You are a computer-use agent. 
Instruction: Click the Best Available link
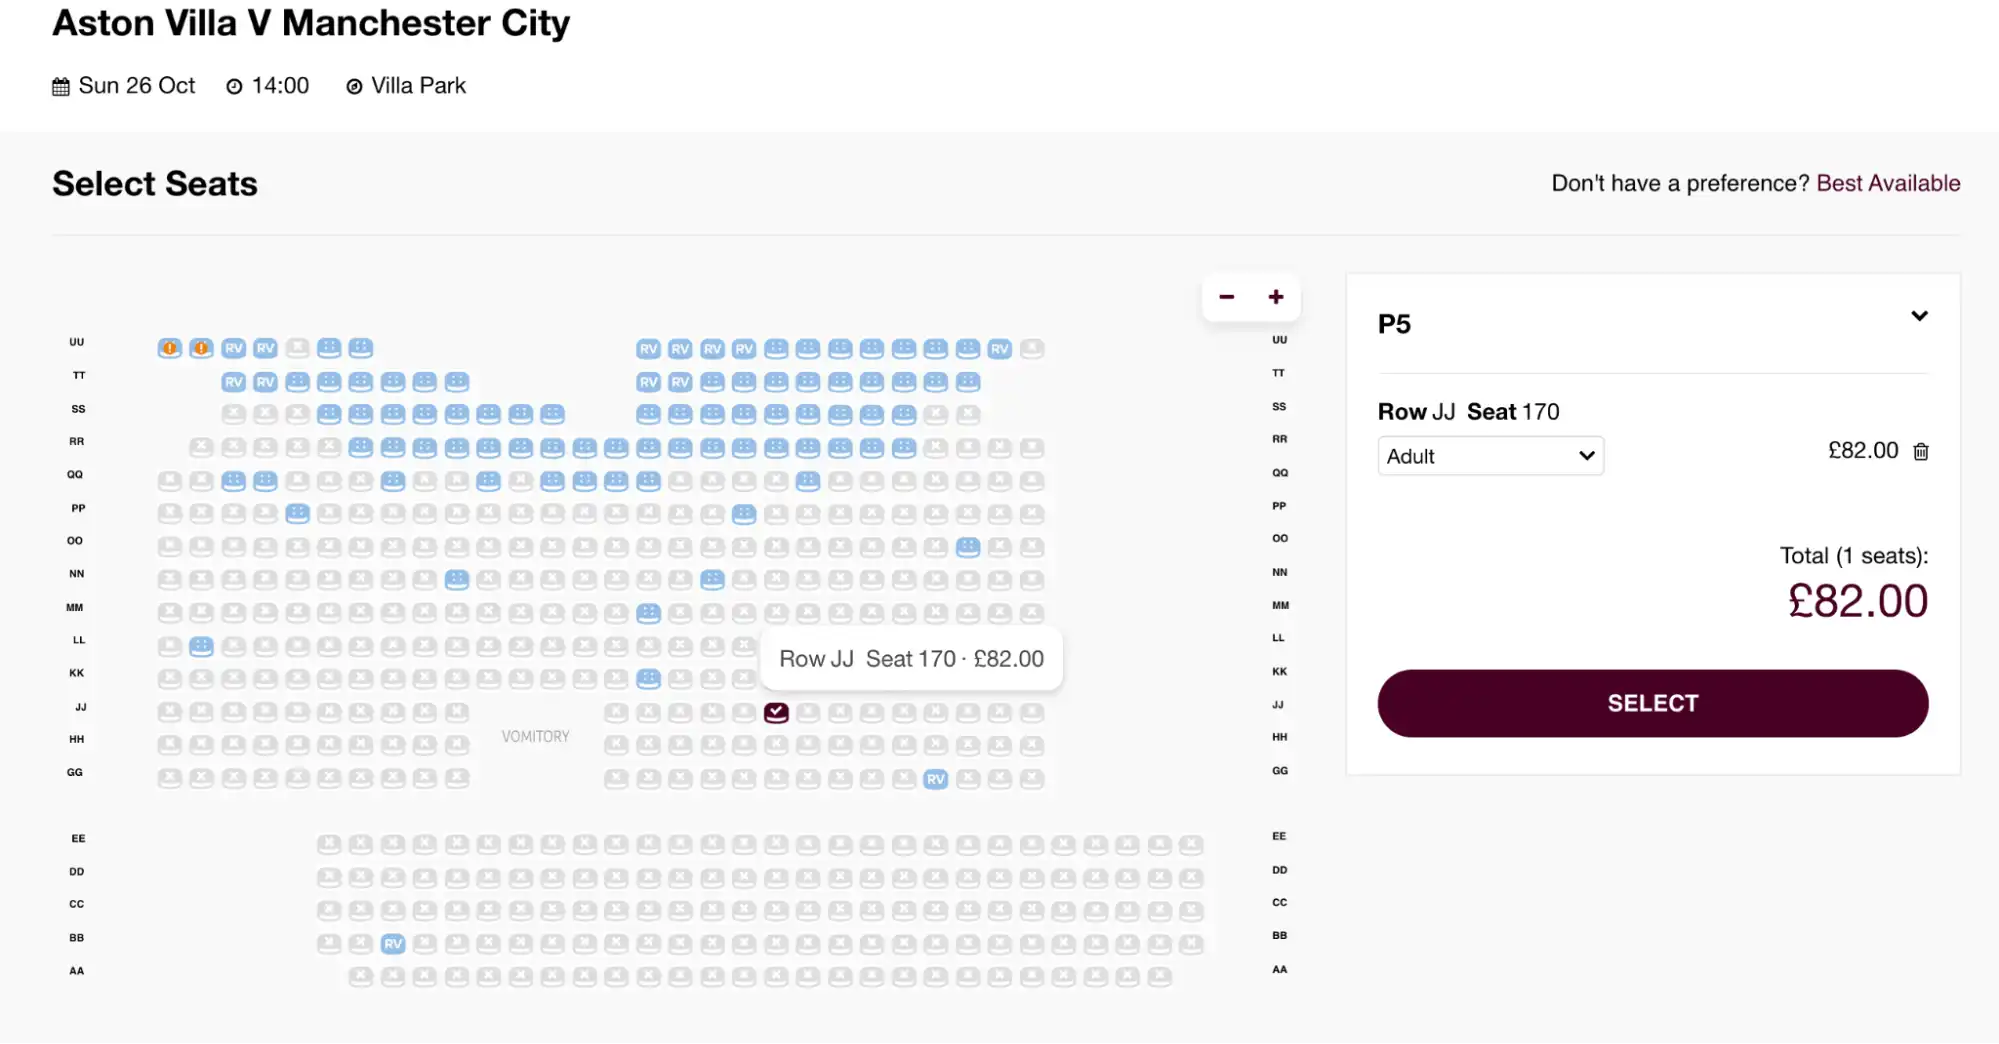pyautogui.click(x=1888, y=183)
